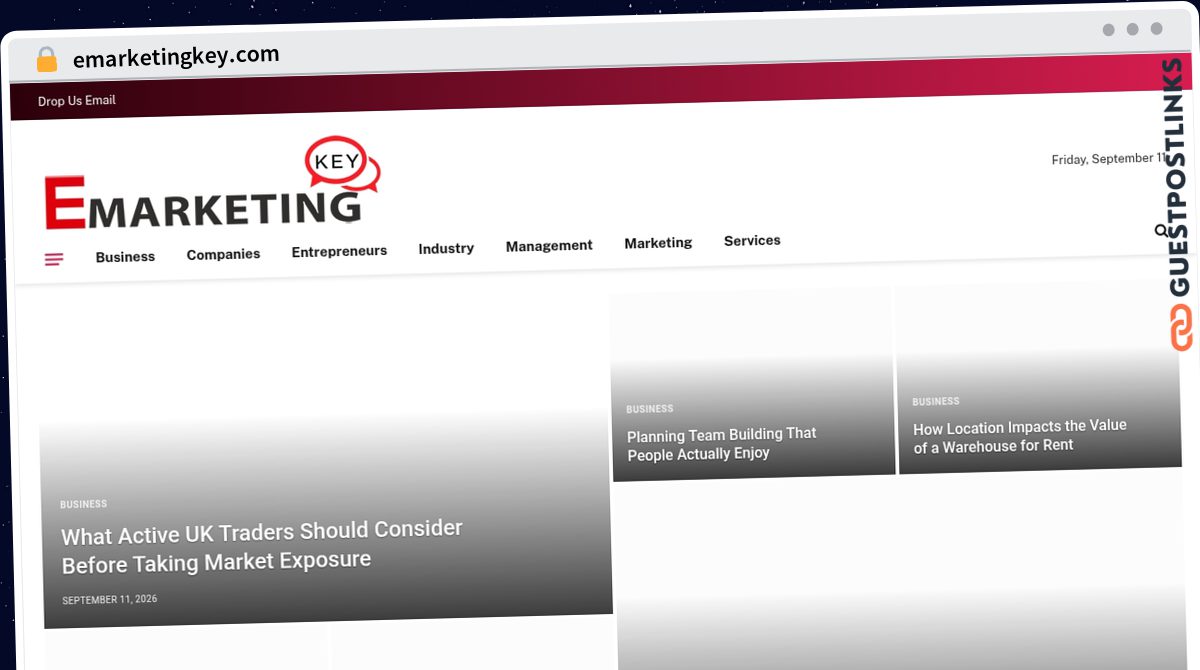Click Business tag above UK Traders headline
Viewport: 1200px width, 670px height.
pyautogui.click(x=83, y=504)
